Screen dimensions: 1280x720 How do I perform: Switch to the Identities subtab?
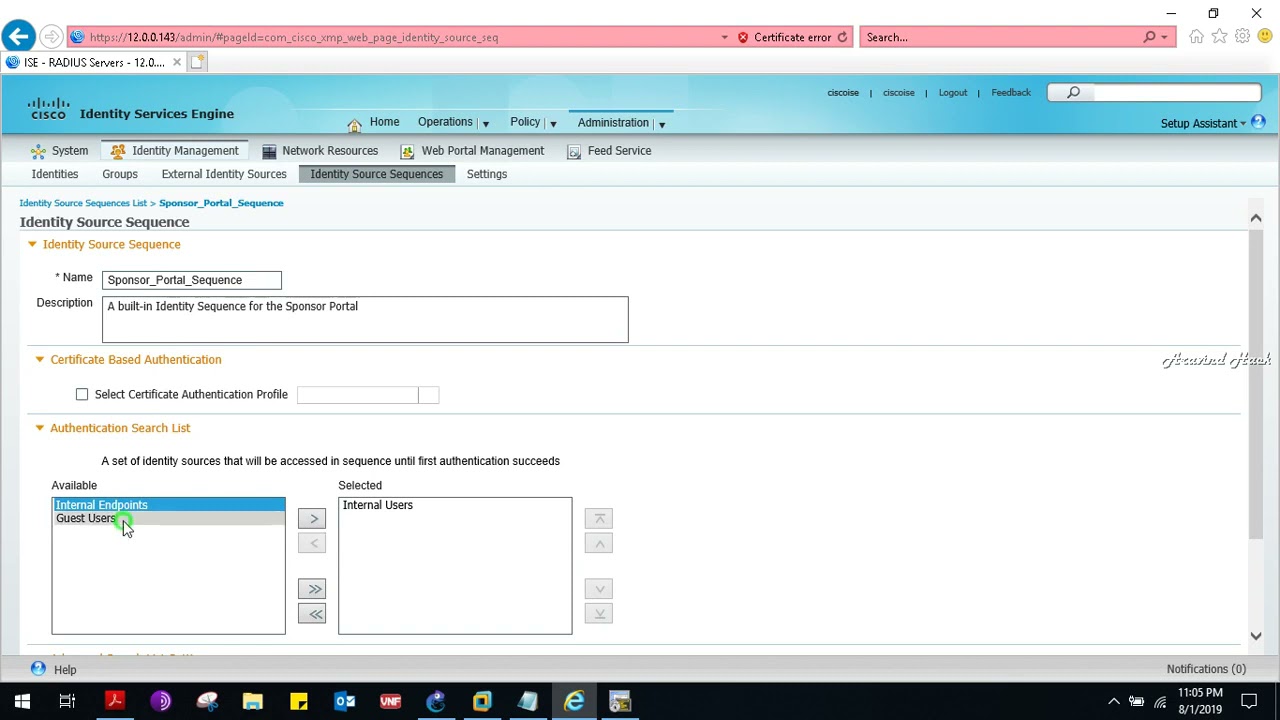(x=54, y=174)
